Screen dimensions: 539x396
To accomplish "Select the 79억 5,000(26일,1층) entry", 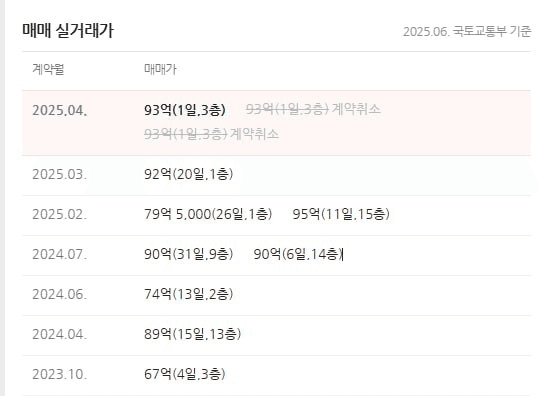I will [208, 214].
